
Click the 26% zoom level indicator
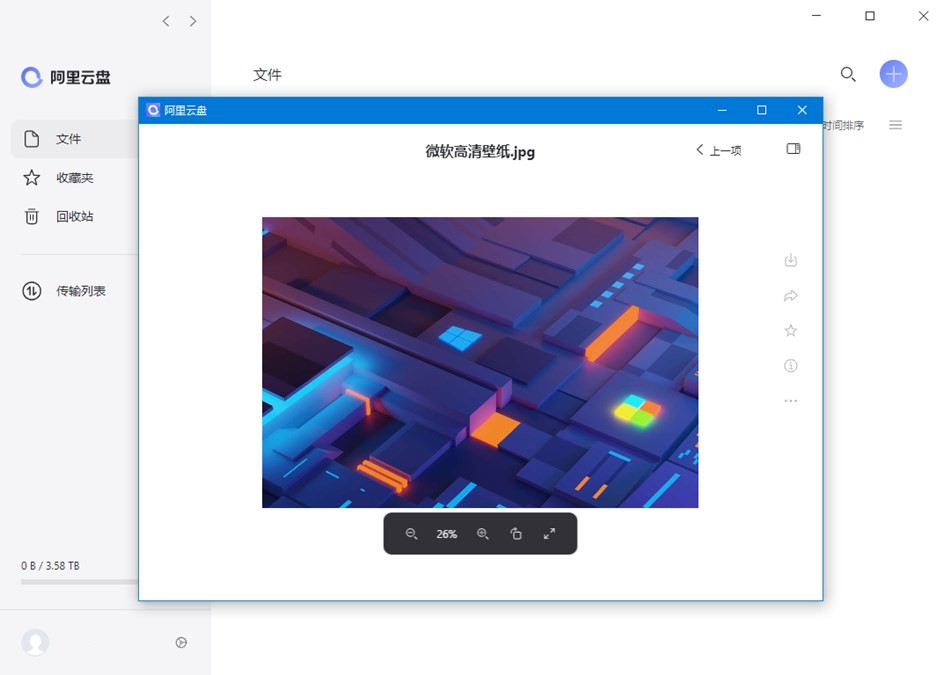[447, 534]
